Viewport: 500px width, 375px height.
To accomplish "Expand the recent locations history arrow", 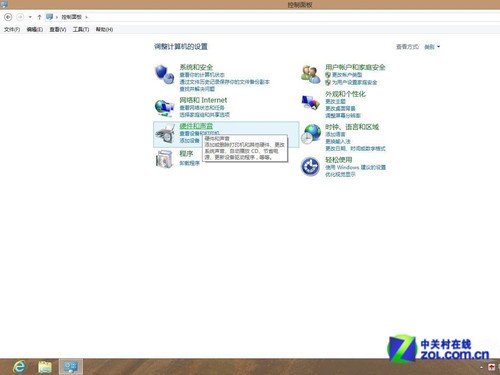I will (x=30, y=17).
